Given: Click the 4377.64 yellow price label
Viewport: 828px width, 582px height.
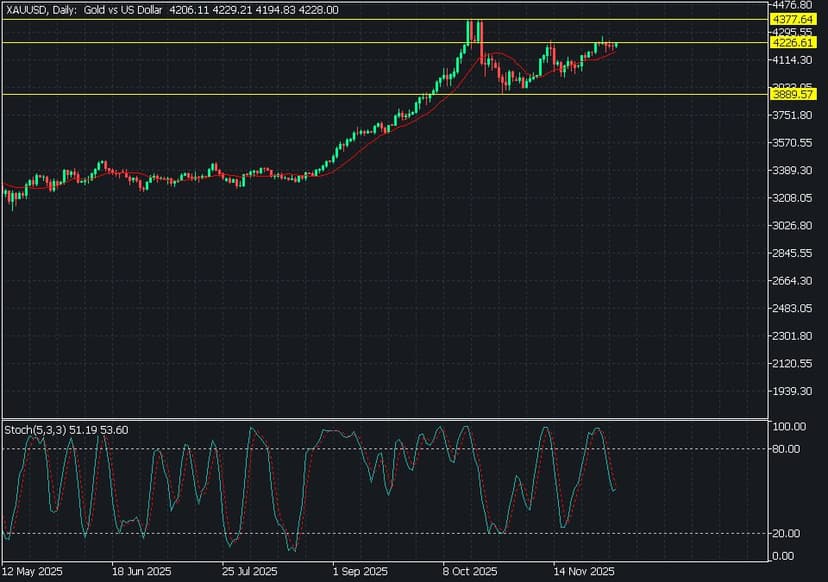Looking at the screenshot, I should click(789, 19).
